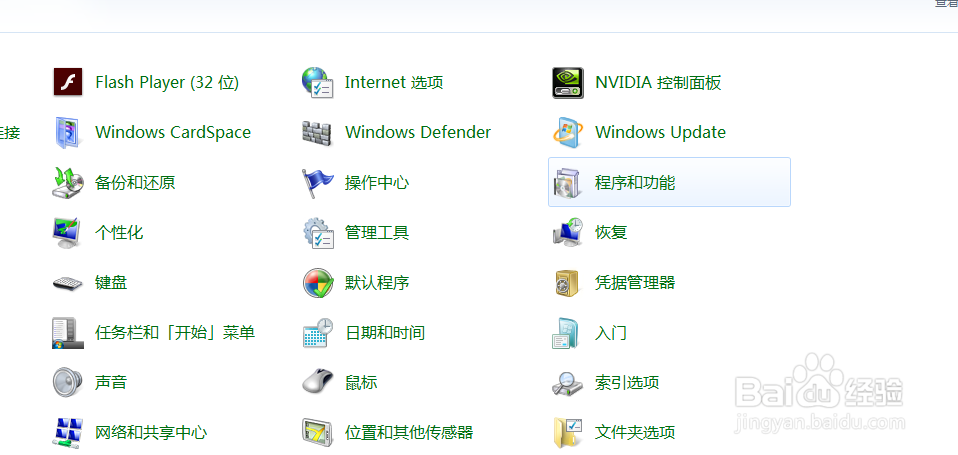Screen dimensions: 958x455
Task: Click the 恢复 computer clock icon
Action: pos(568,233)
